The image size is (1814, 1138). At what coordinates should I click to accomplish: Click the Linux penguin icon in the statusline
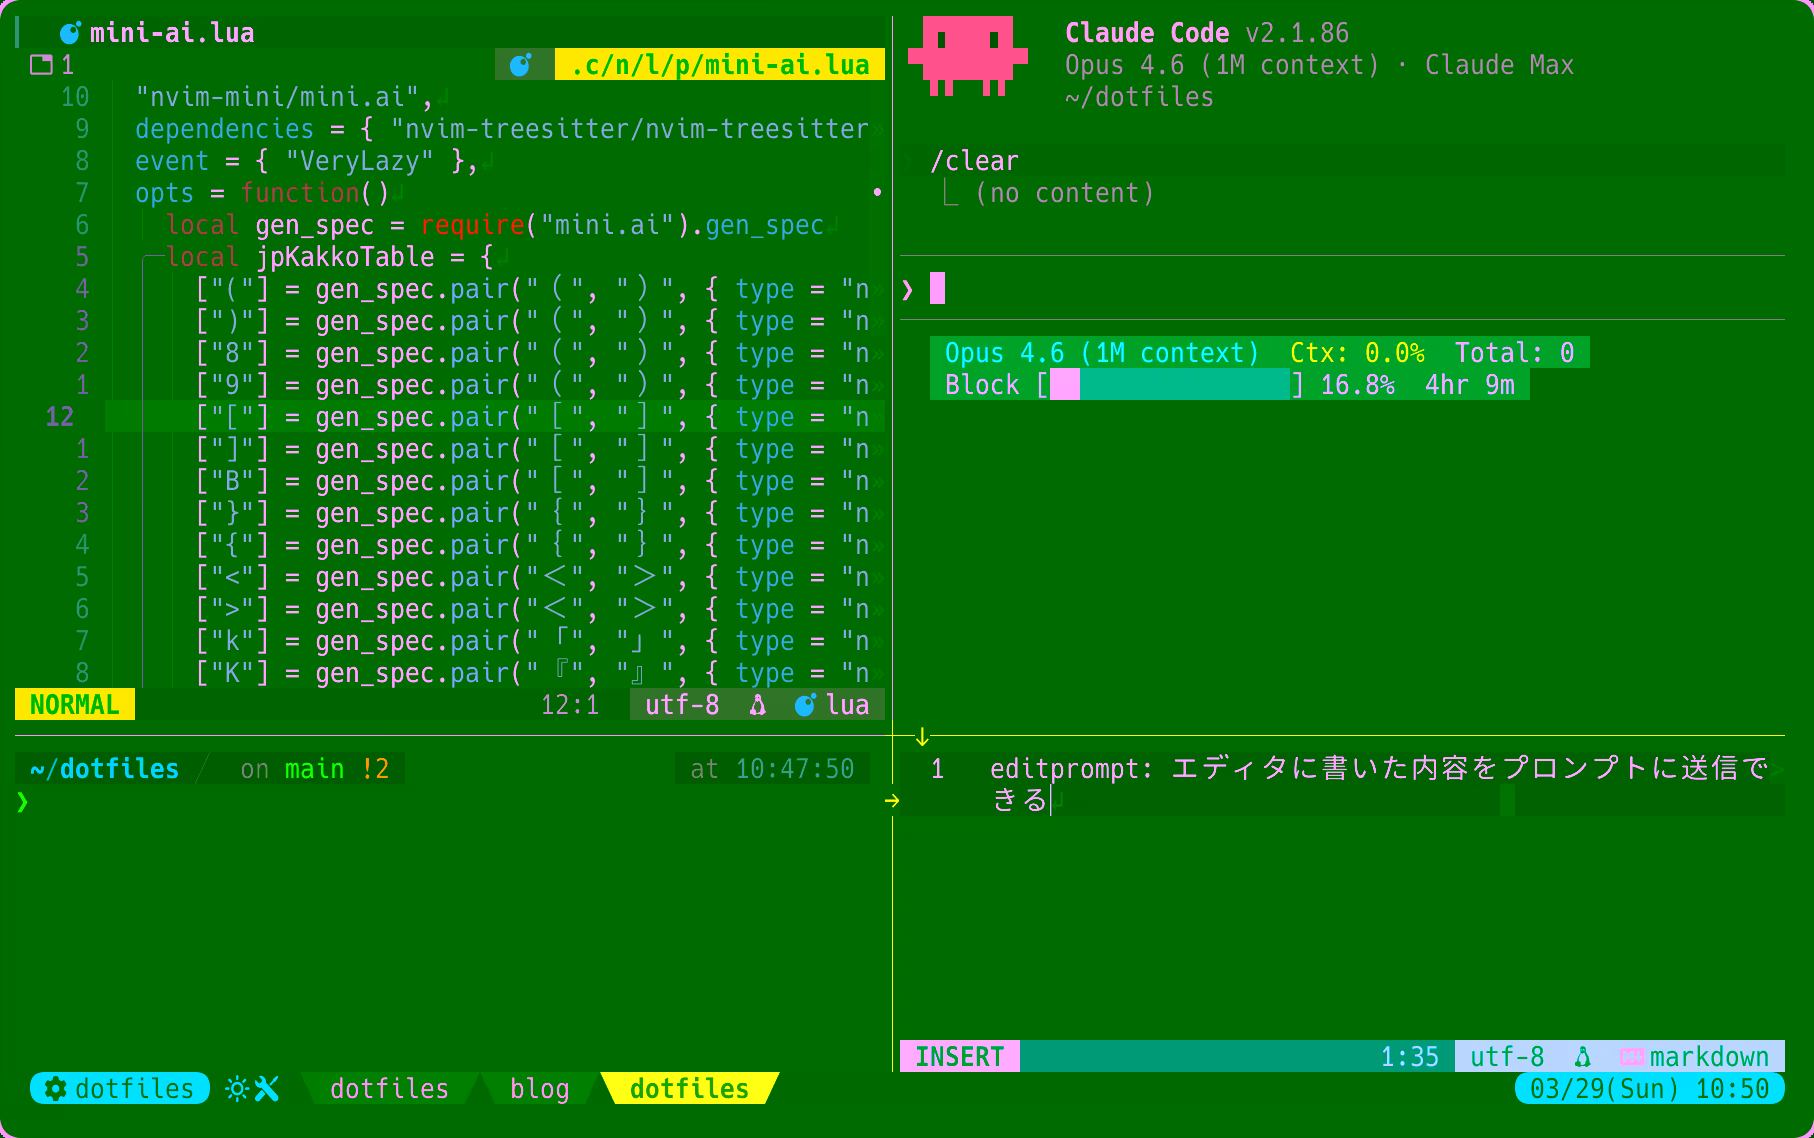click(757, 705)
